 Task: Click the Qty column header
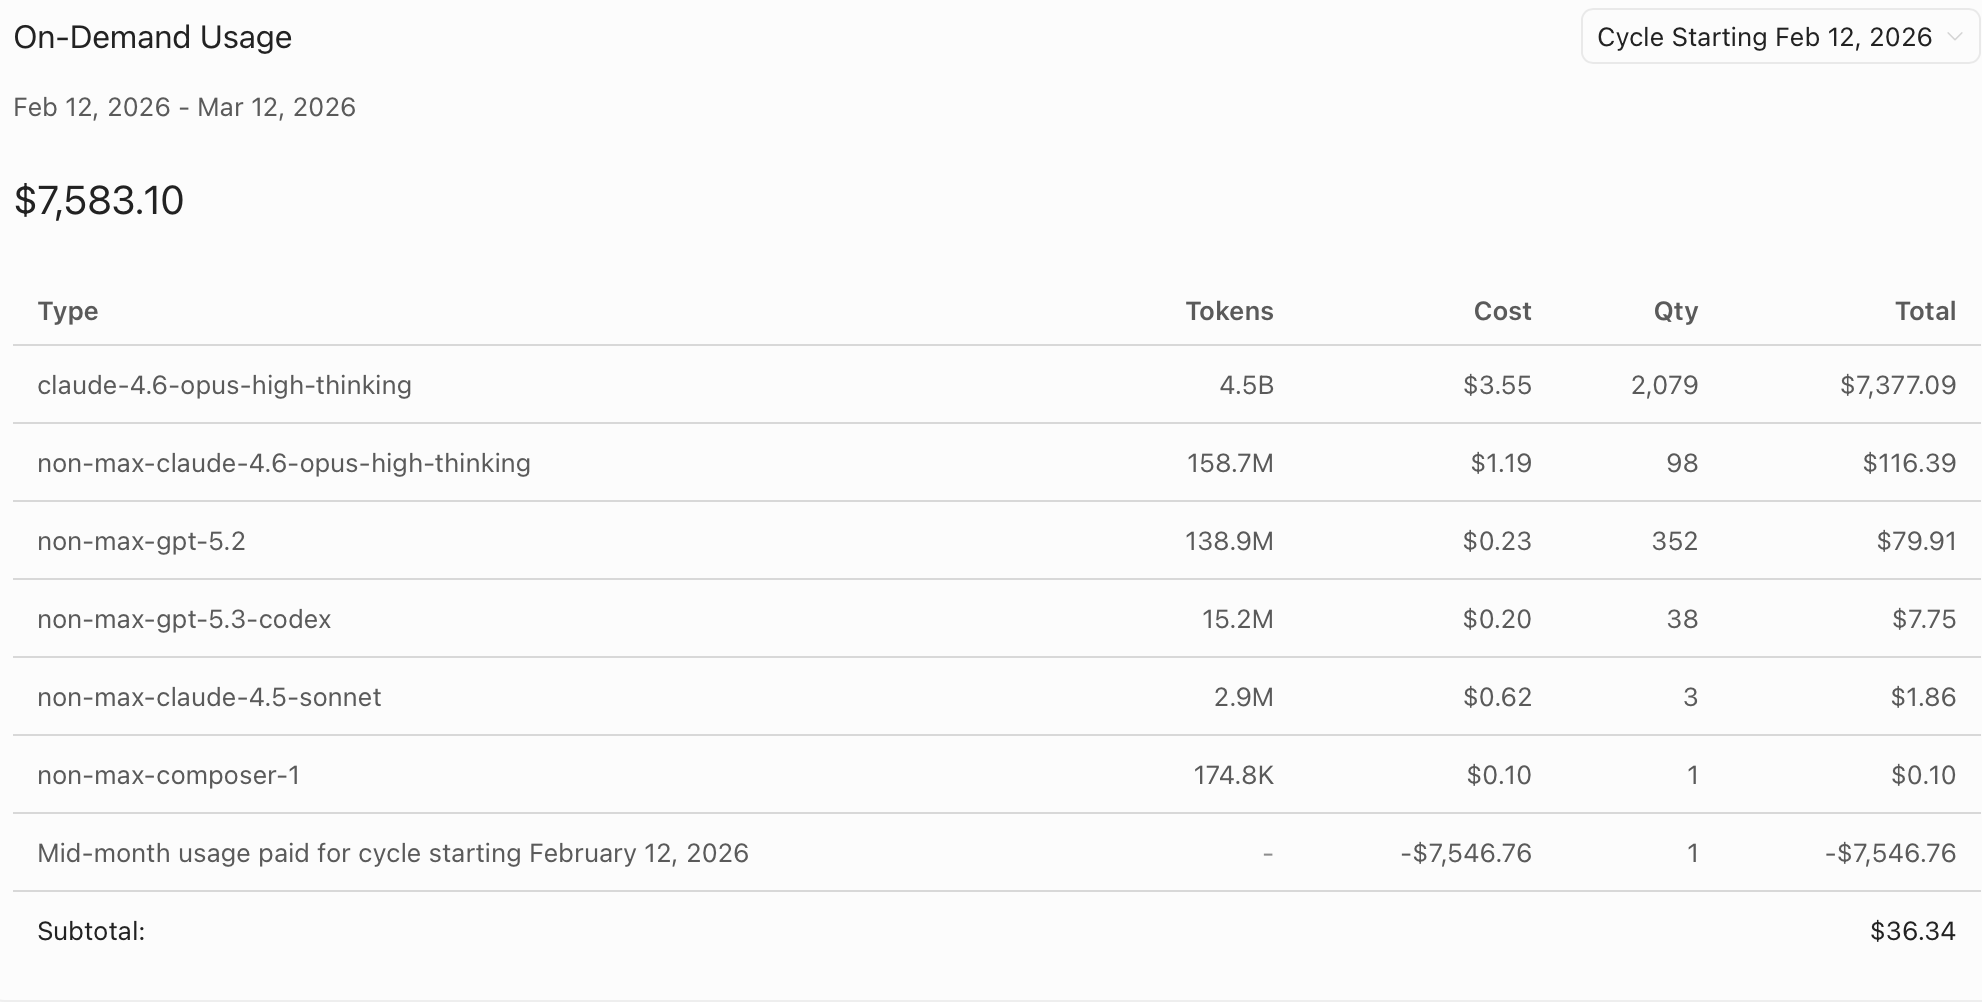1675,312
